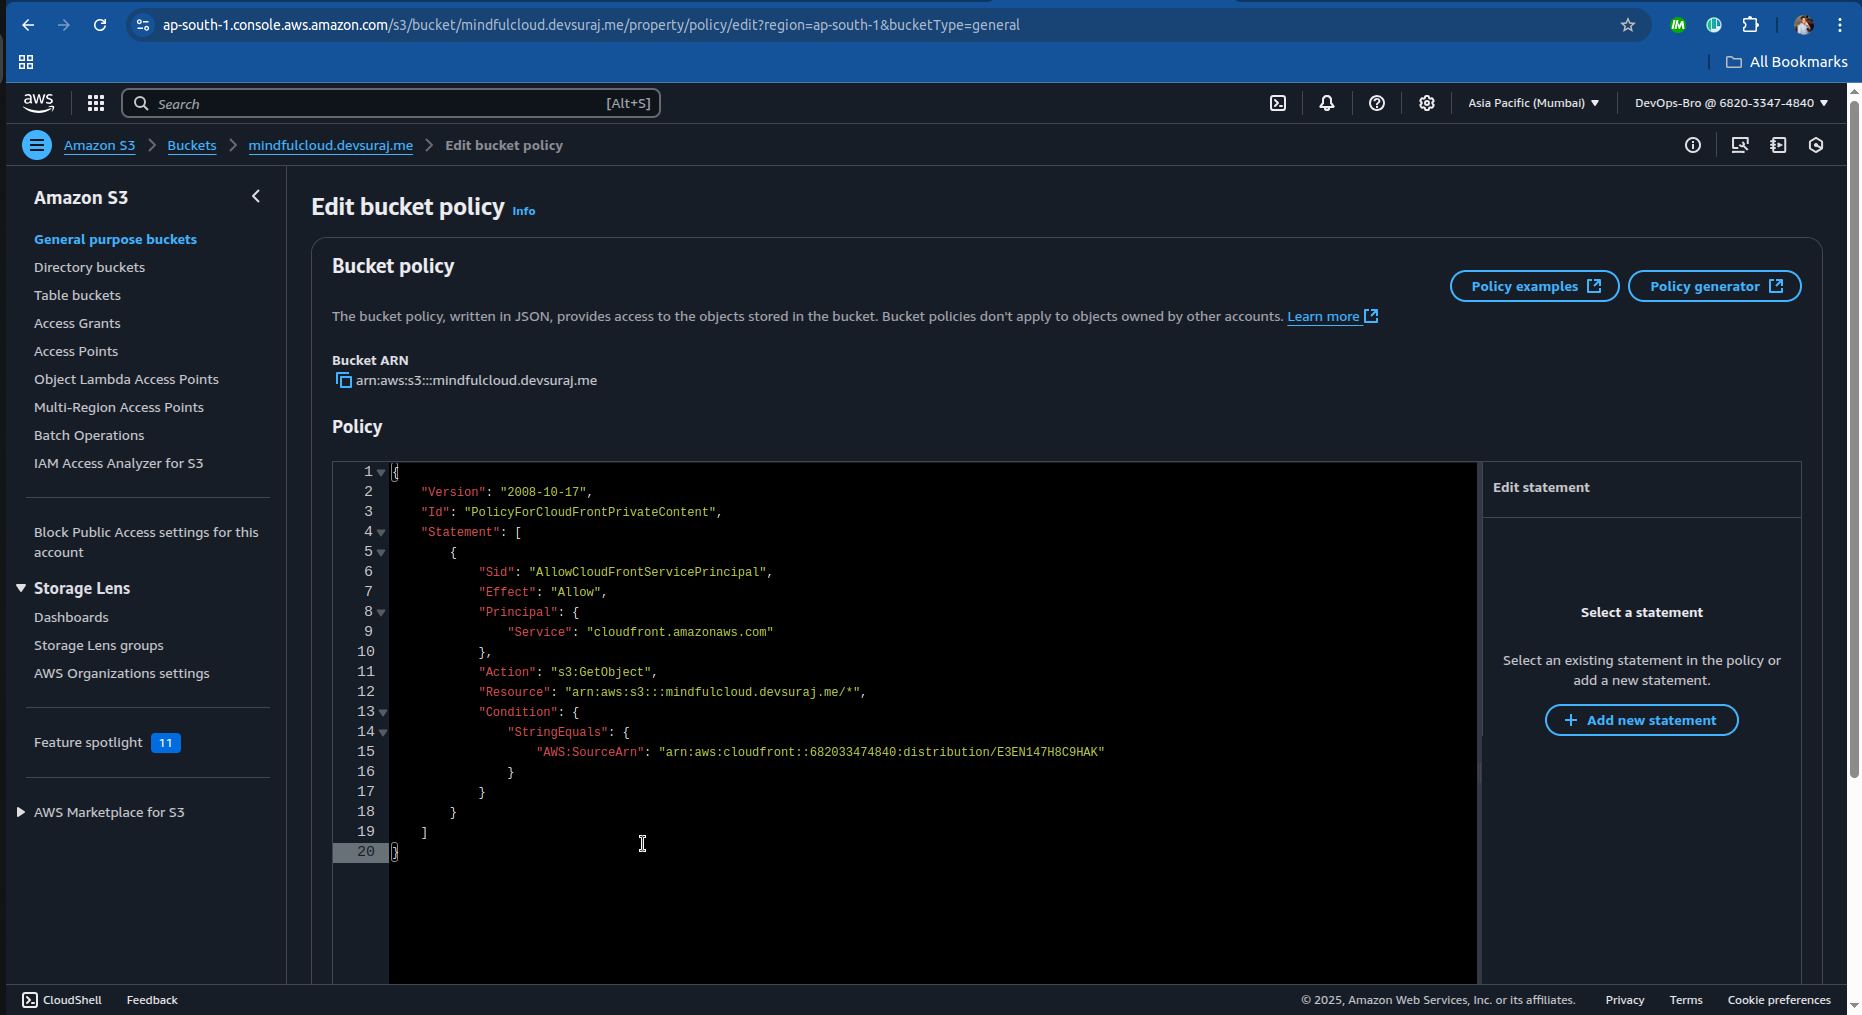Collapse the Storage Lens section
This screenshot has width=1862, height=1015.
tap(21, 588)
